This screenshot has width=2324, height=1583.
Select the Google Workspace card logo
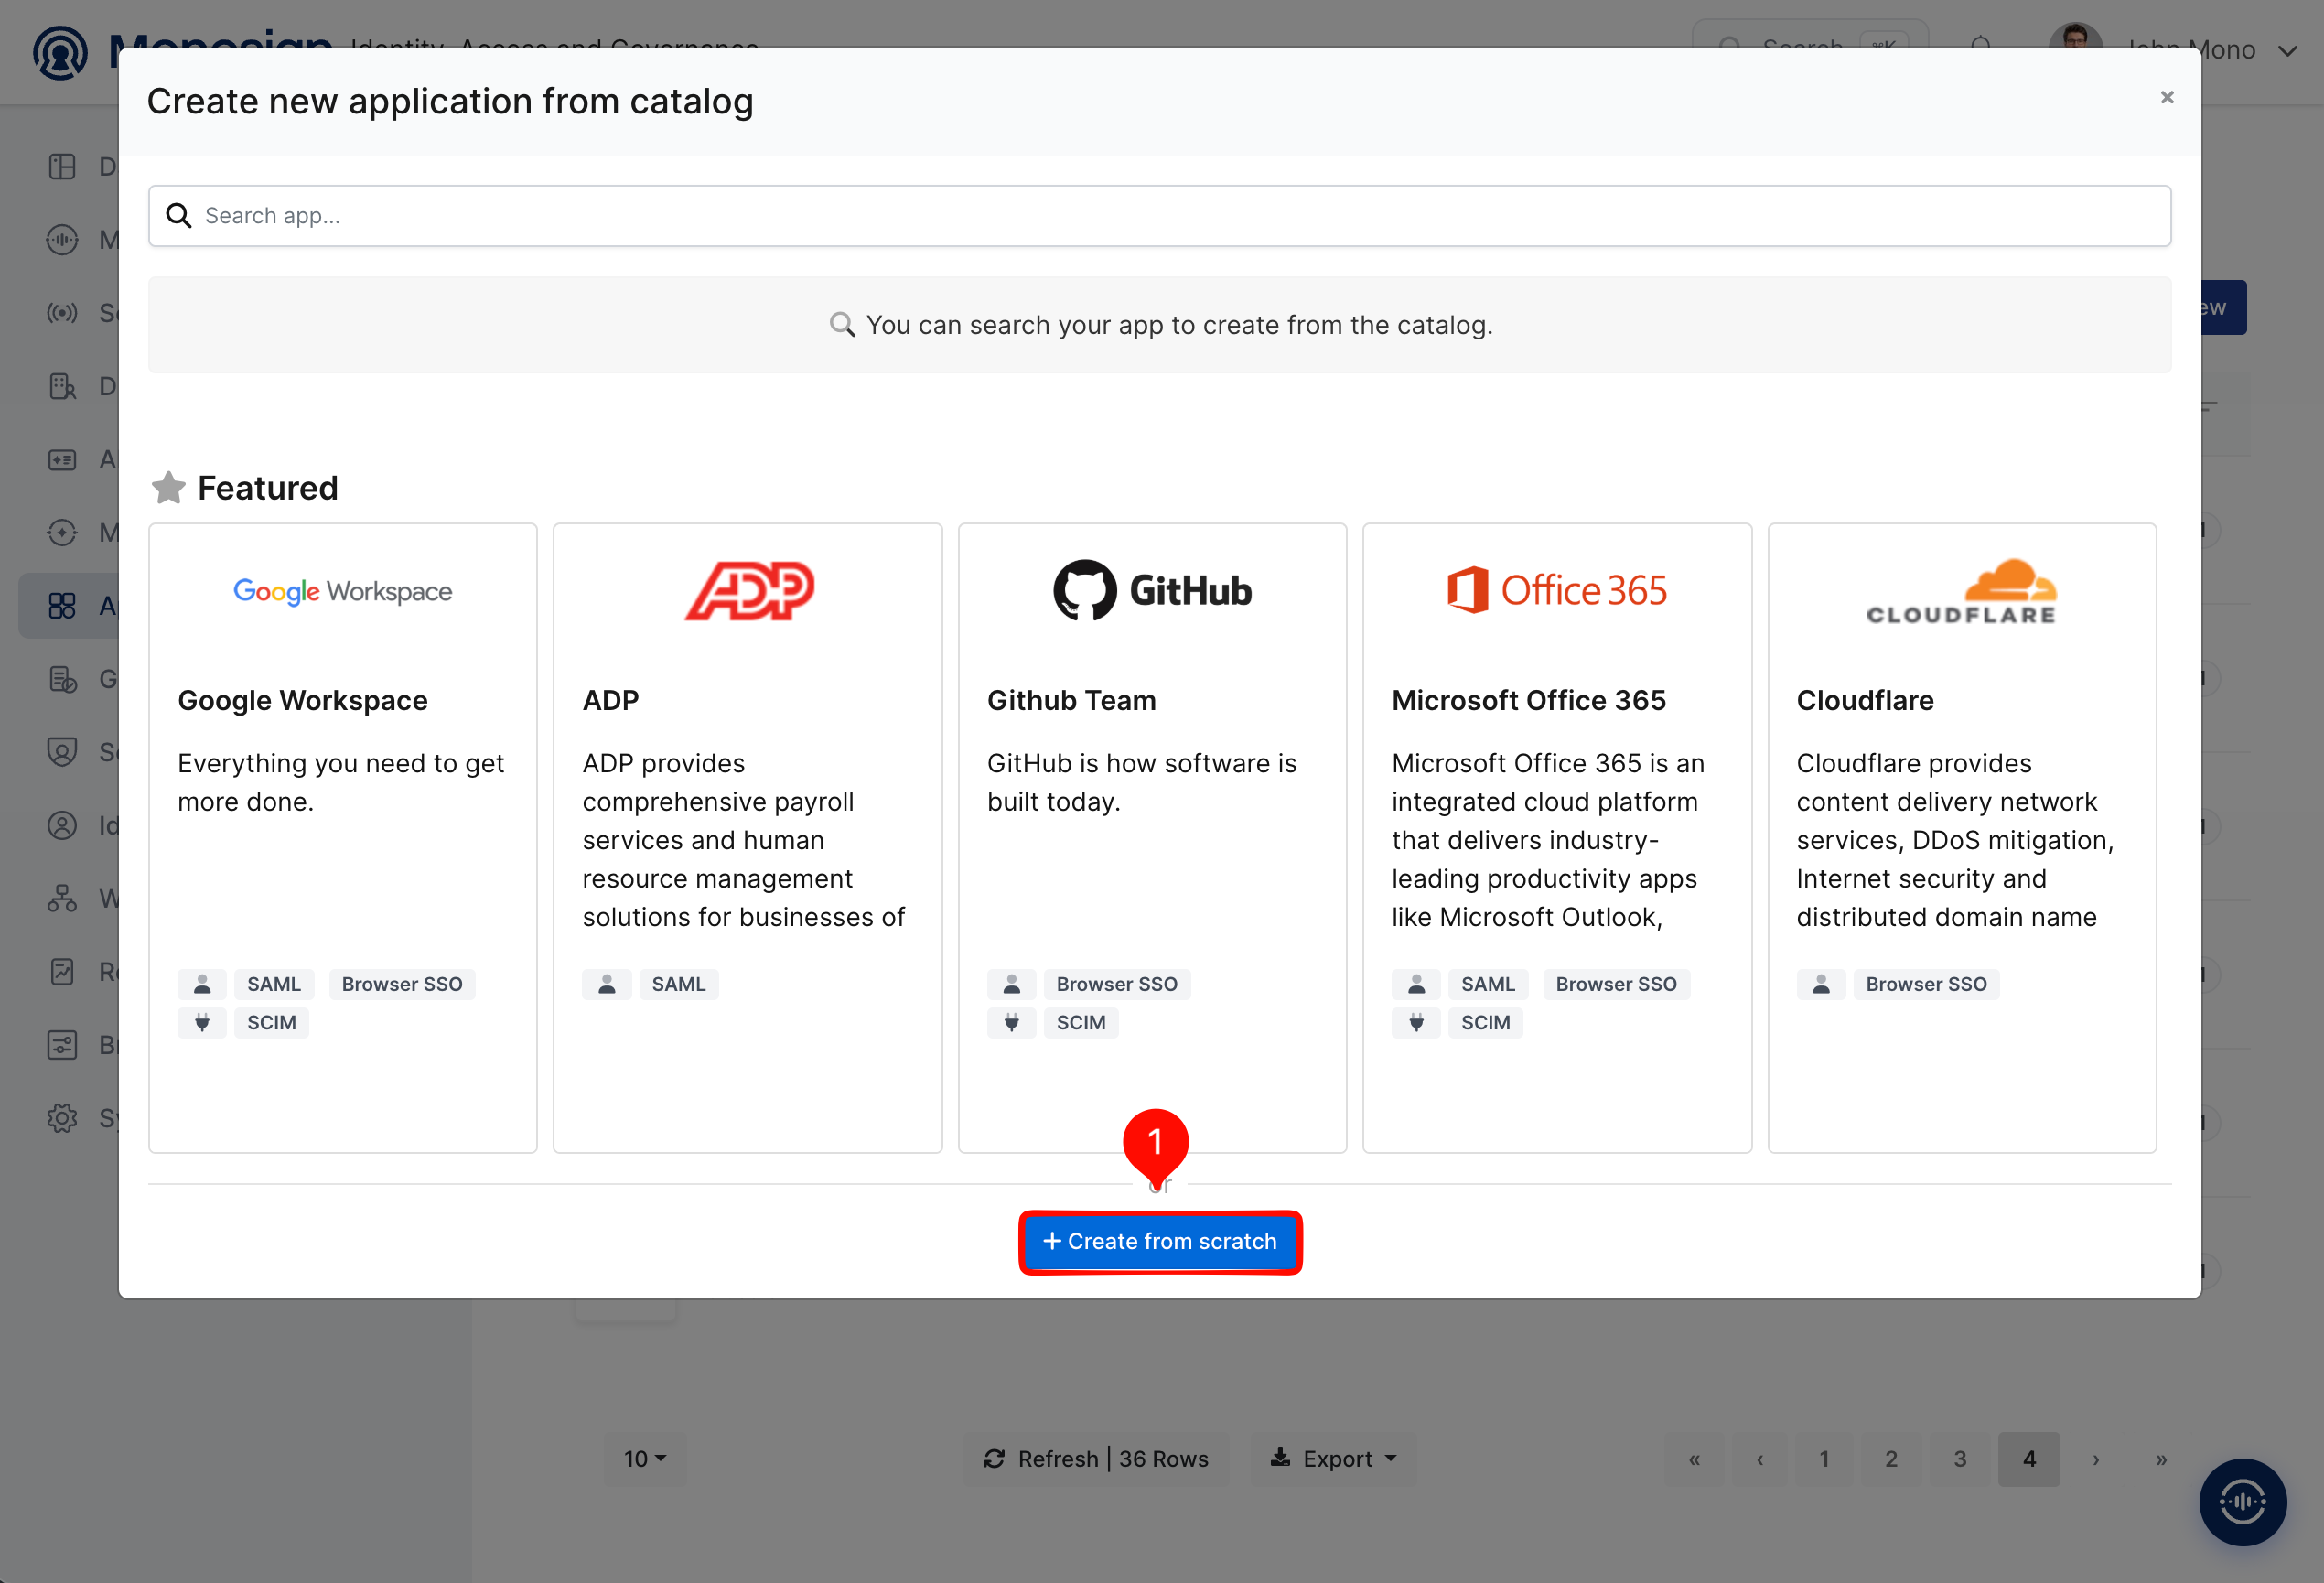(x=343, y=591)
